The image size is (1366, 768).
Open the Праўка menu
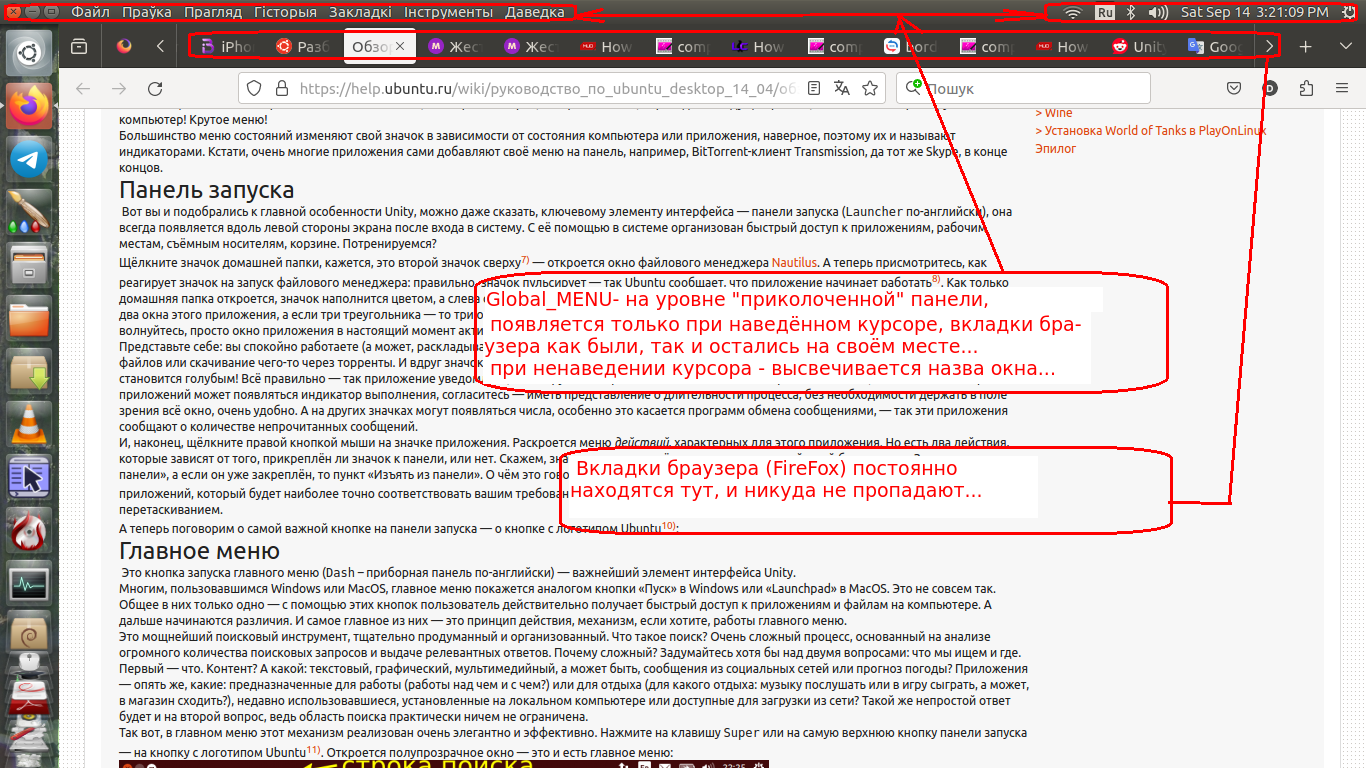pos(147,12)
